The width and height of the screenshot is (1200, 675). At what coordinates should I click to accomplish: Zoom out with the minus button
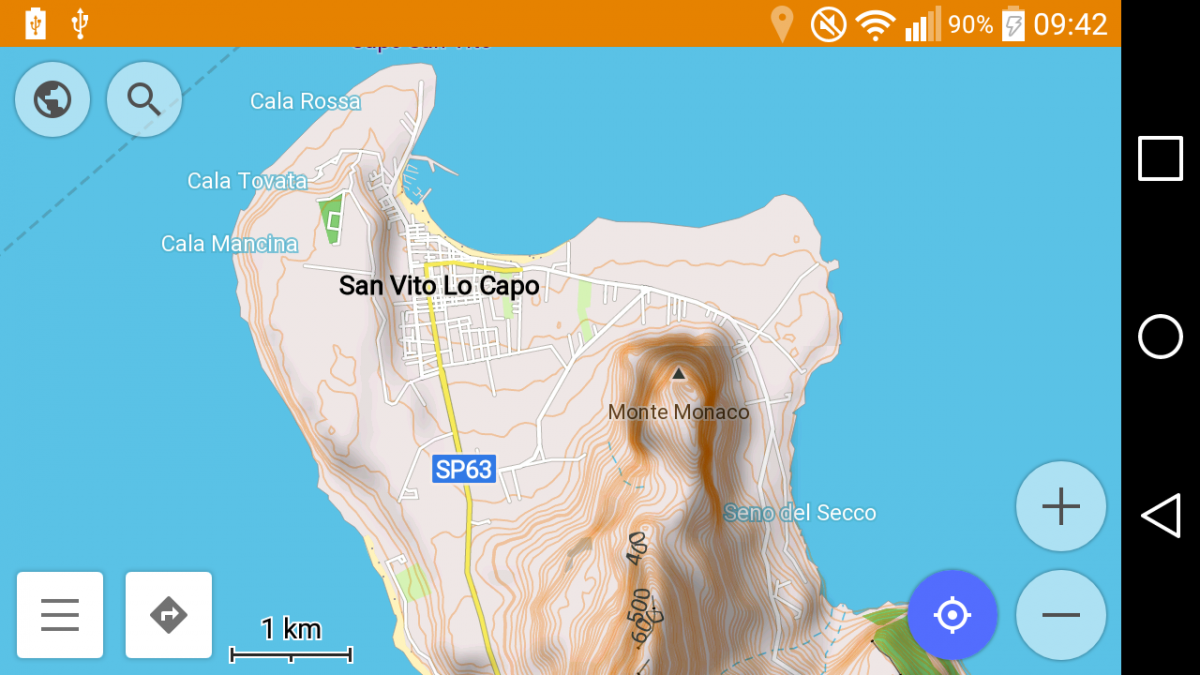pyautogui.click(x=1061, y=615)
